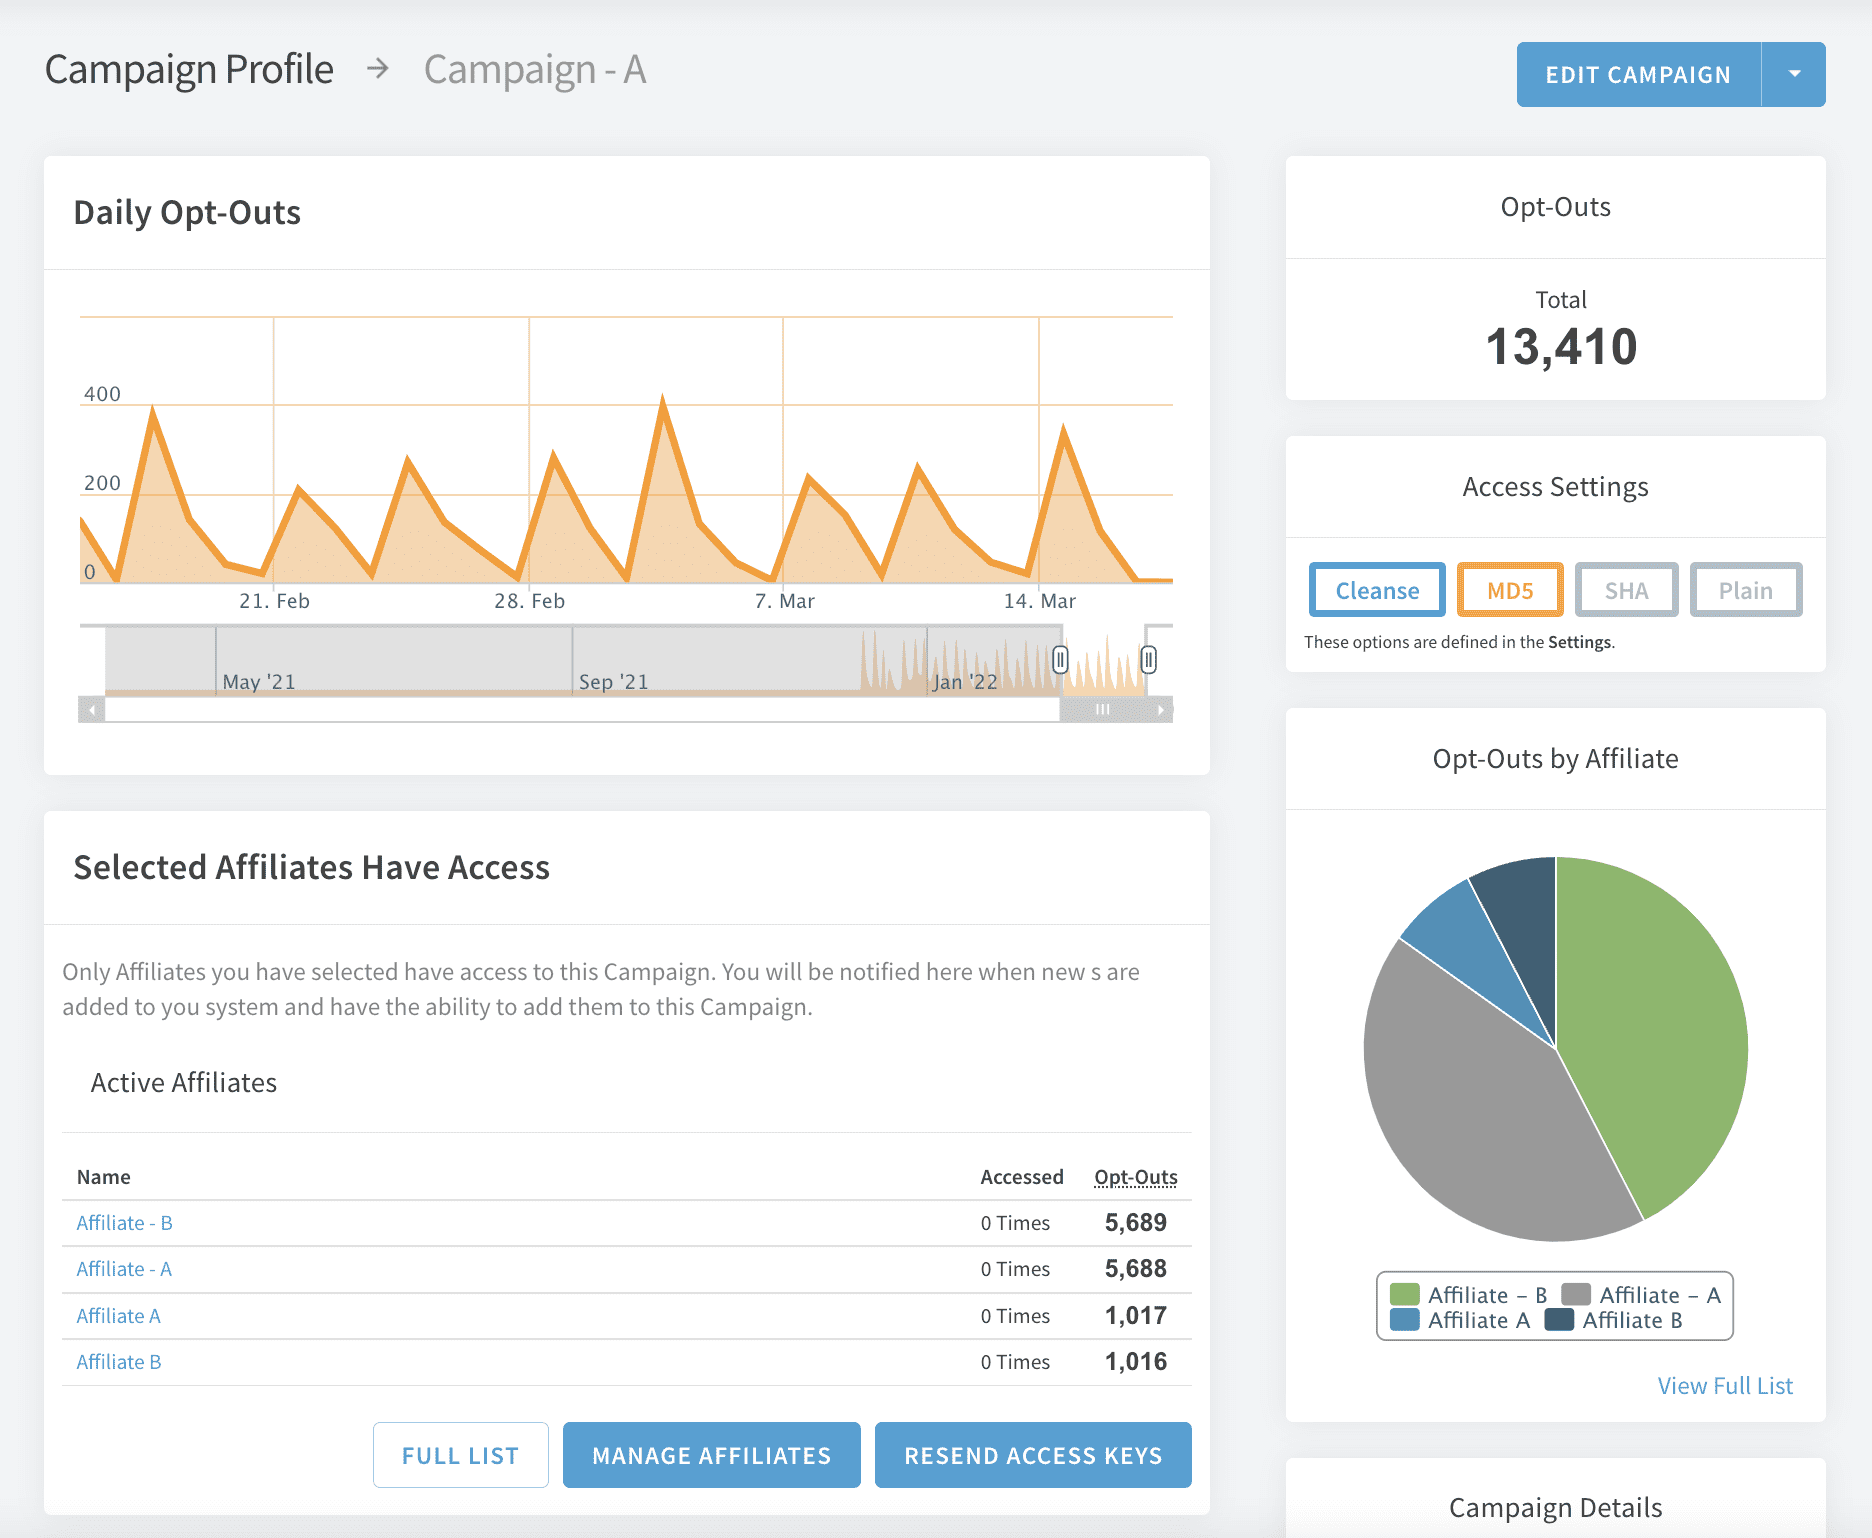Viewport: 1872px width, 1538px height.
Task: Click the 1,017 opt-outs value
Action: pyautogui.click(x=1135, y=1316)
